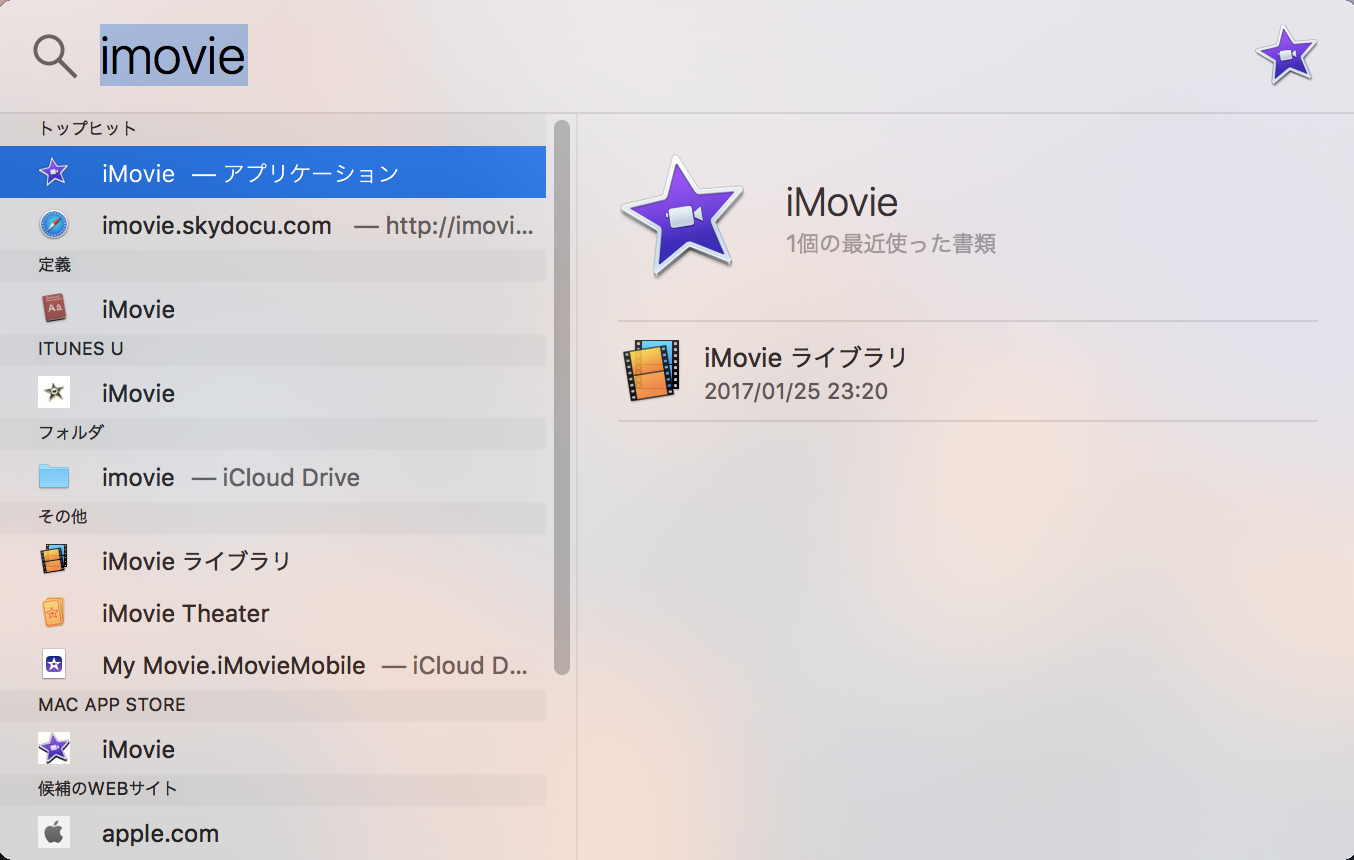Click the large iMovie star in the preview pane
1354x860 pixels.
(x=682, y=216)
